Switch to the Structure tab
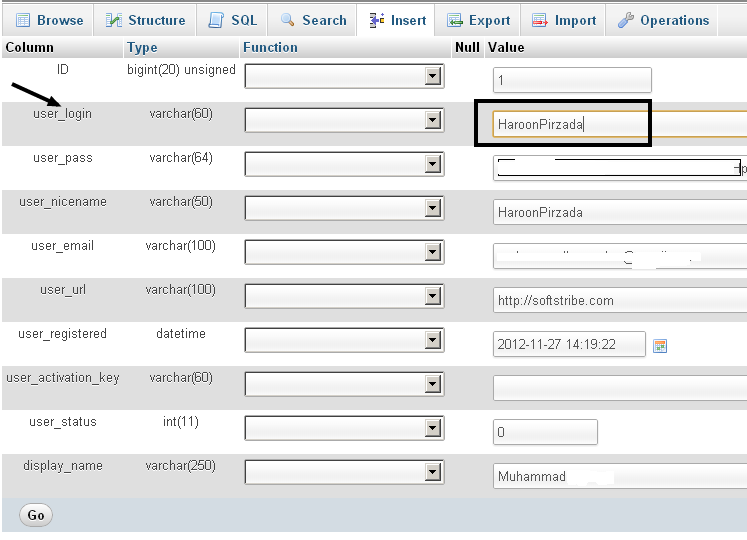The height and width of the screenshot is (540, 747). point(145,20)
